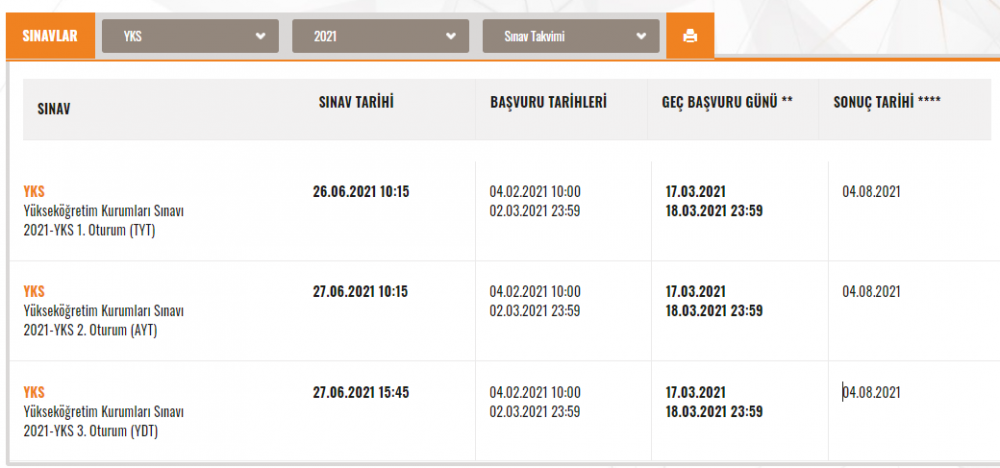Click the YKS link in the YDT row
This screenshot has width=1000, height=468.
coord(34,392)
